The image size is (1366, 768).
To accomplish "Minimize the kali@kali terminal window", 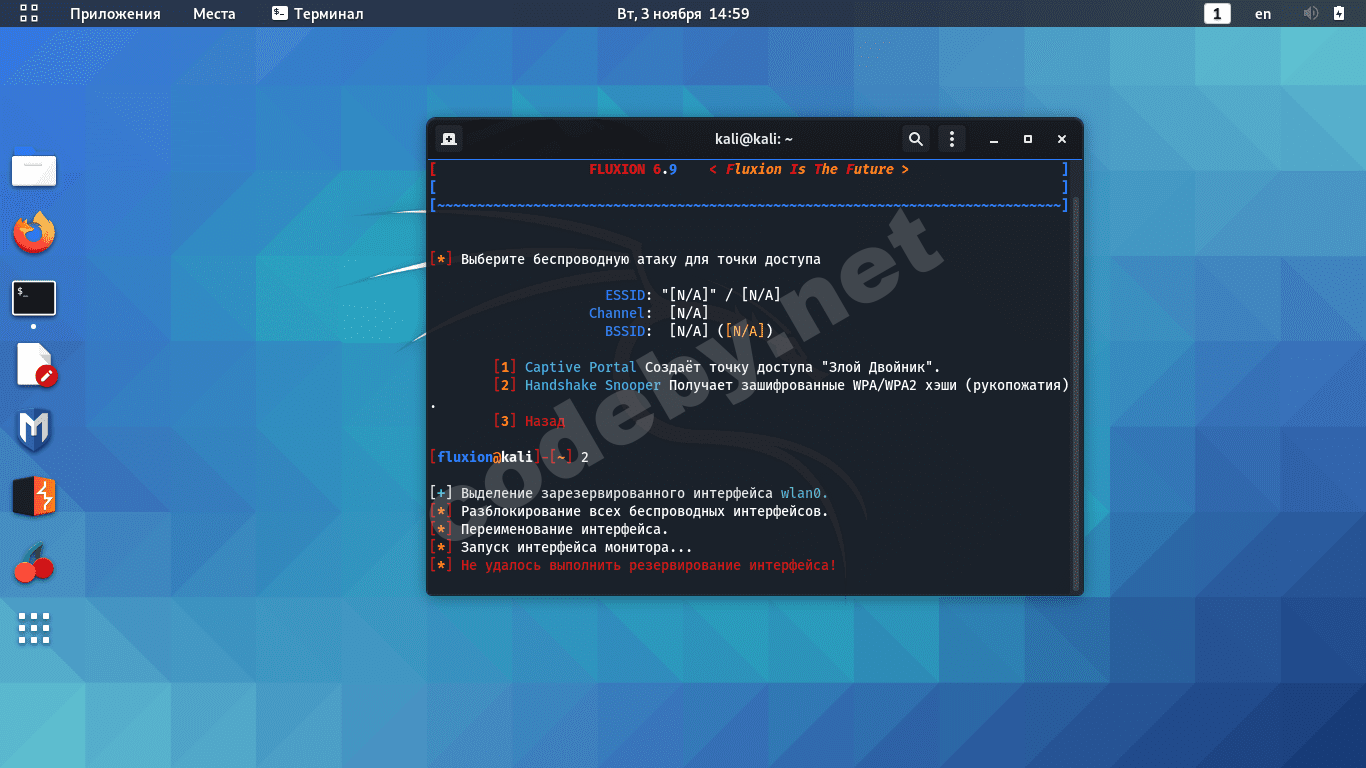I will (x=992, y=139).
